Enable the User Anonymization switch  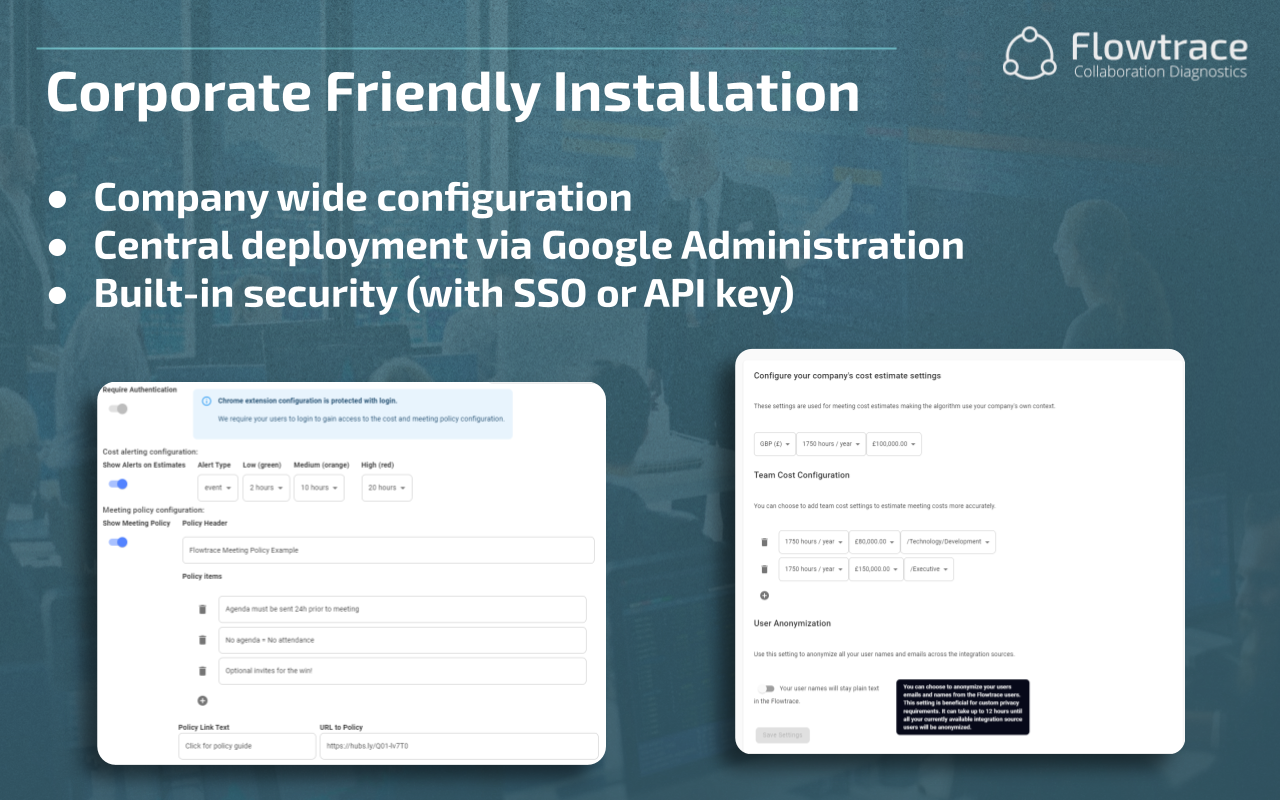pos(766,688)
